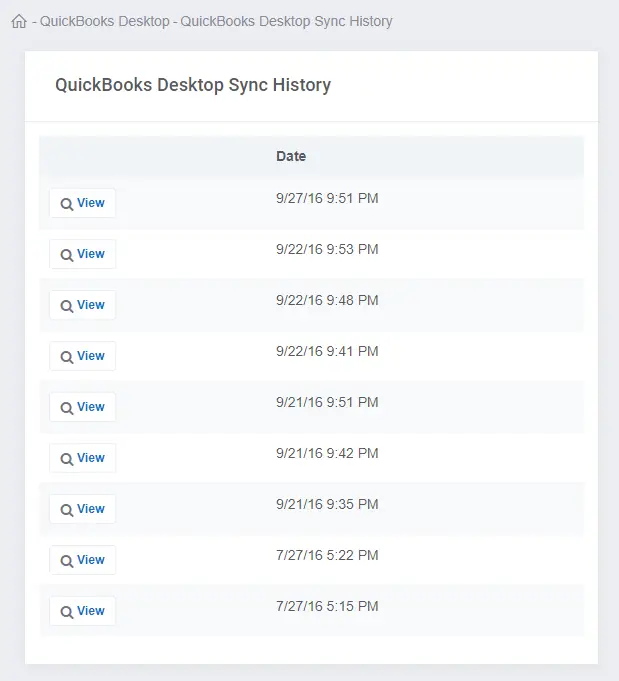Select the 7/27/16 5:22 PM date text
The image size is (619, 681).
click(x=327, y=555)
